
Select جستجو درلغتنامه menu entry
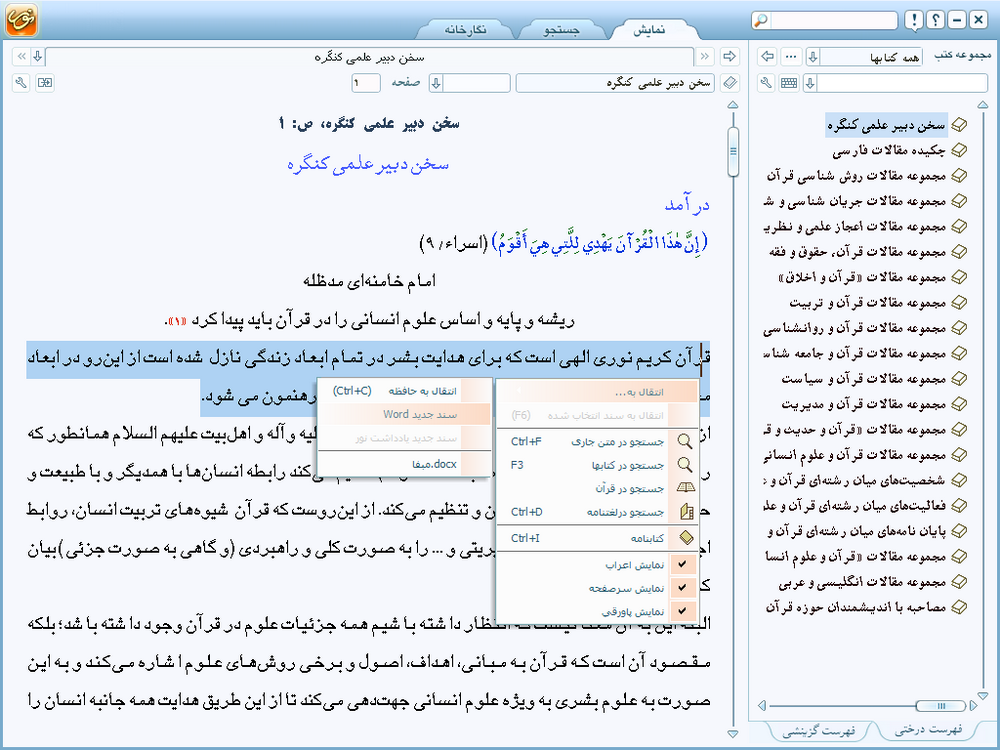pyautogui.click(x=598, y=512)
